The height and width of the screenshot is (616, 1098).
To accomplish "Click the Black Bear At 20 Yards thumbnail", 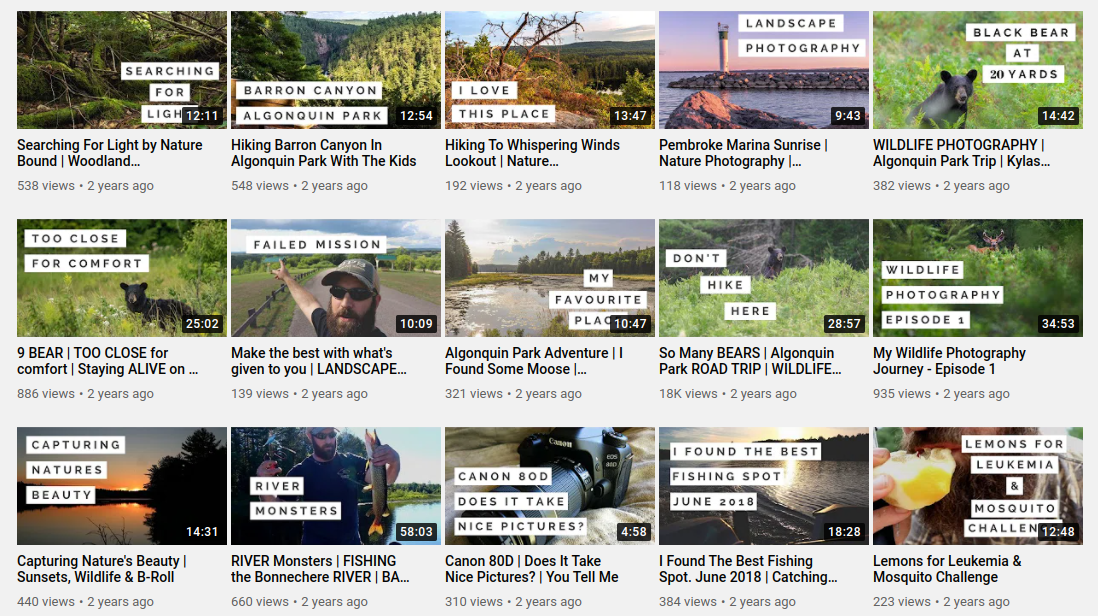I will pyautogui.click(x=978, y=70).
